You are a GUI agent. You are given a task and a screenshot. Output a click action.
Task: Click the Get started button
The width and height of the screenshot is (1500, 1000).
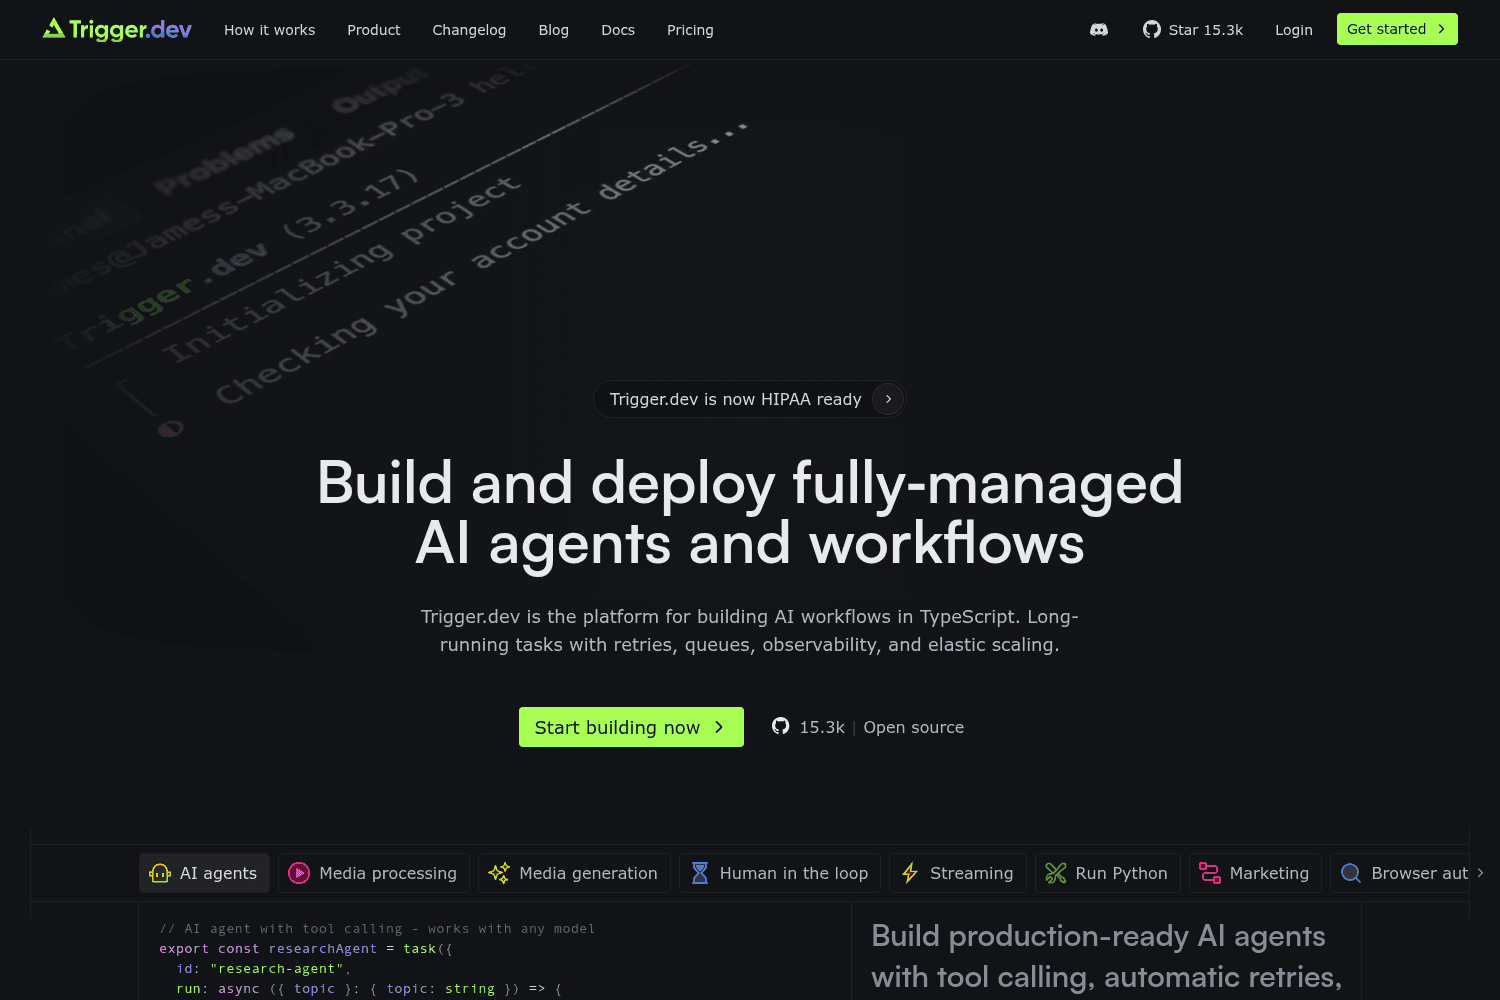tap(1397, 29)
